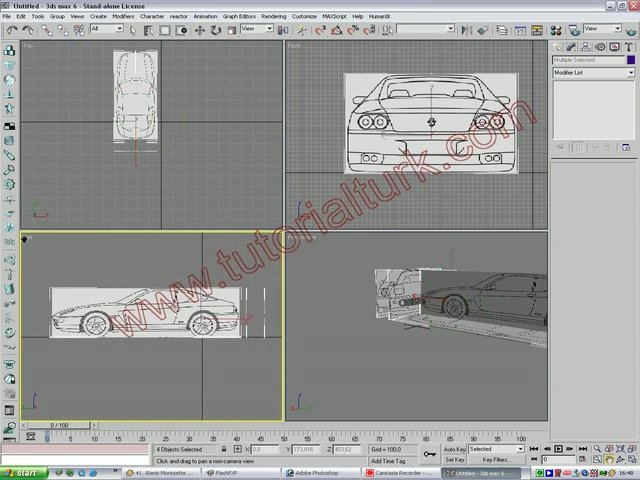Switch to the Display command panel tab

click(614, 47)
